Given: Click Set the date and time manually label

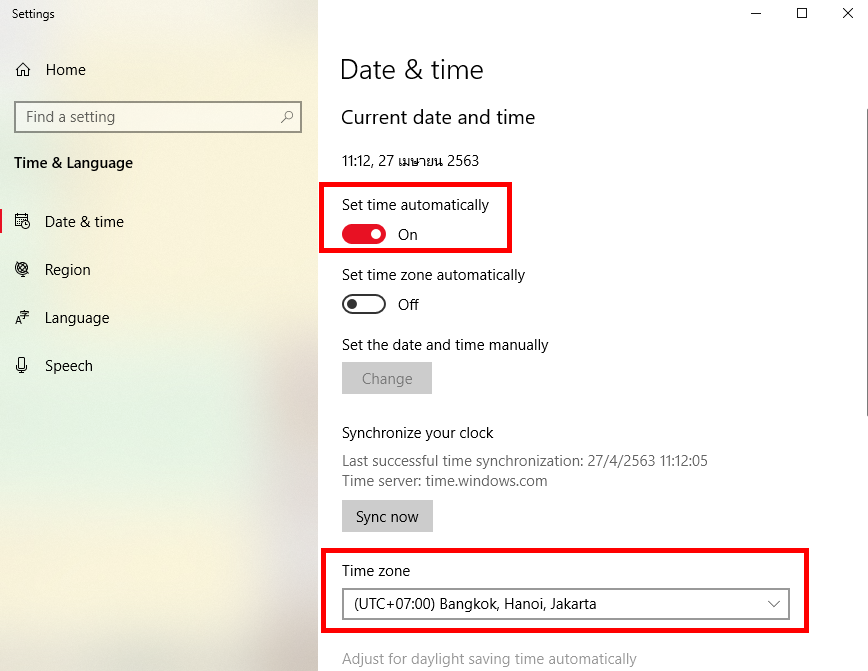Looking at the screenshot, I should (445, 345).
